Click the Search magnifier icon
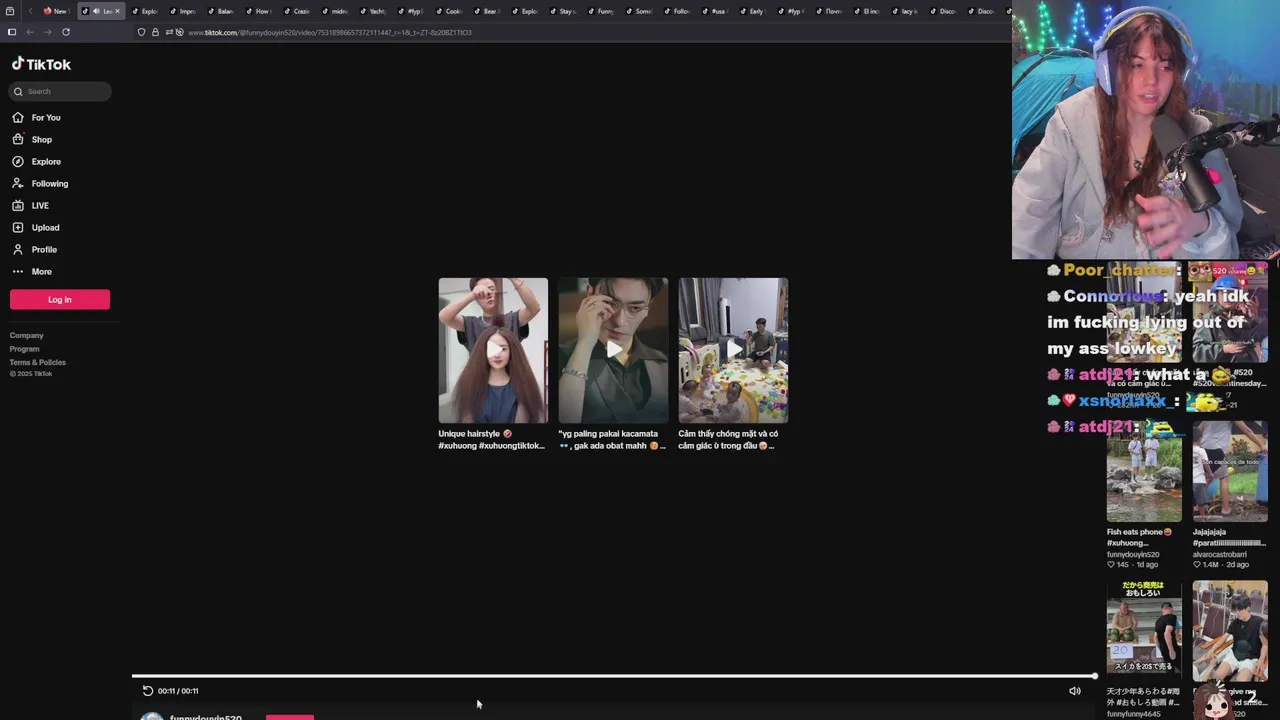Image resolution: width=1280 pixels, height=720 pixels. [18, 91]
